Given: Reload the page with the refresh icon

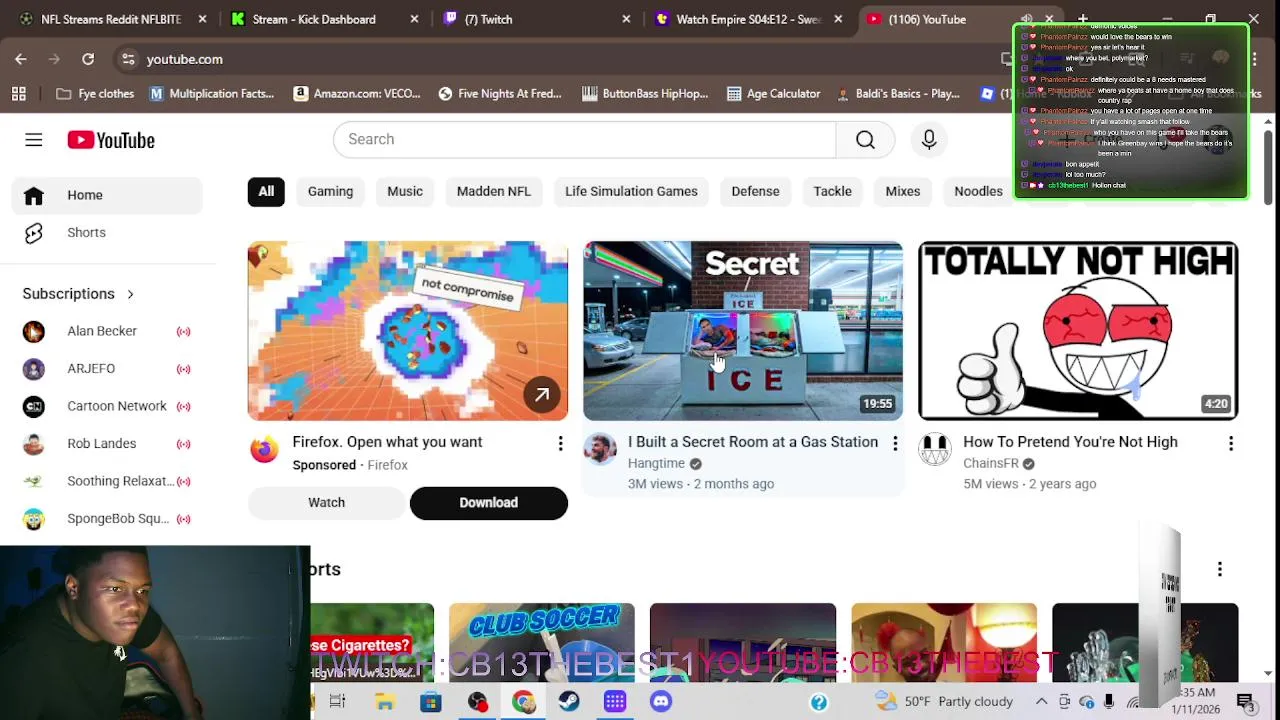Looking at the screenshot, I should point(88,59).
